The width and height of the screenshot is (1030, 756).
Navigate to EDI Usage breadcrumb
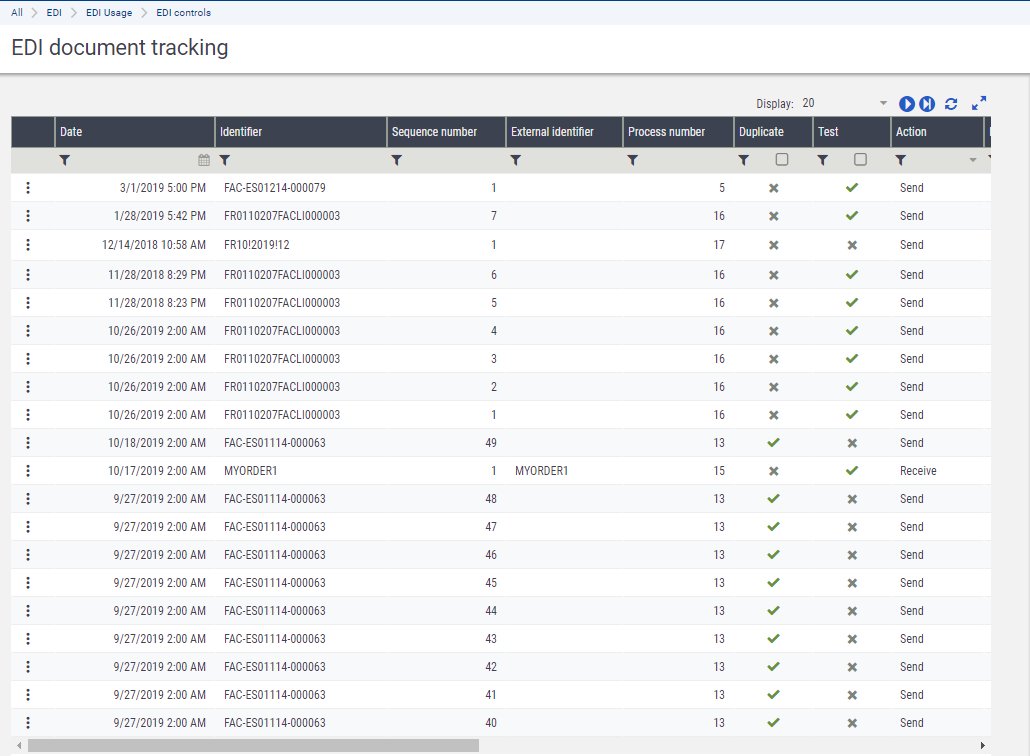point(111,13)
